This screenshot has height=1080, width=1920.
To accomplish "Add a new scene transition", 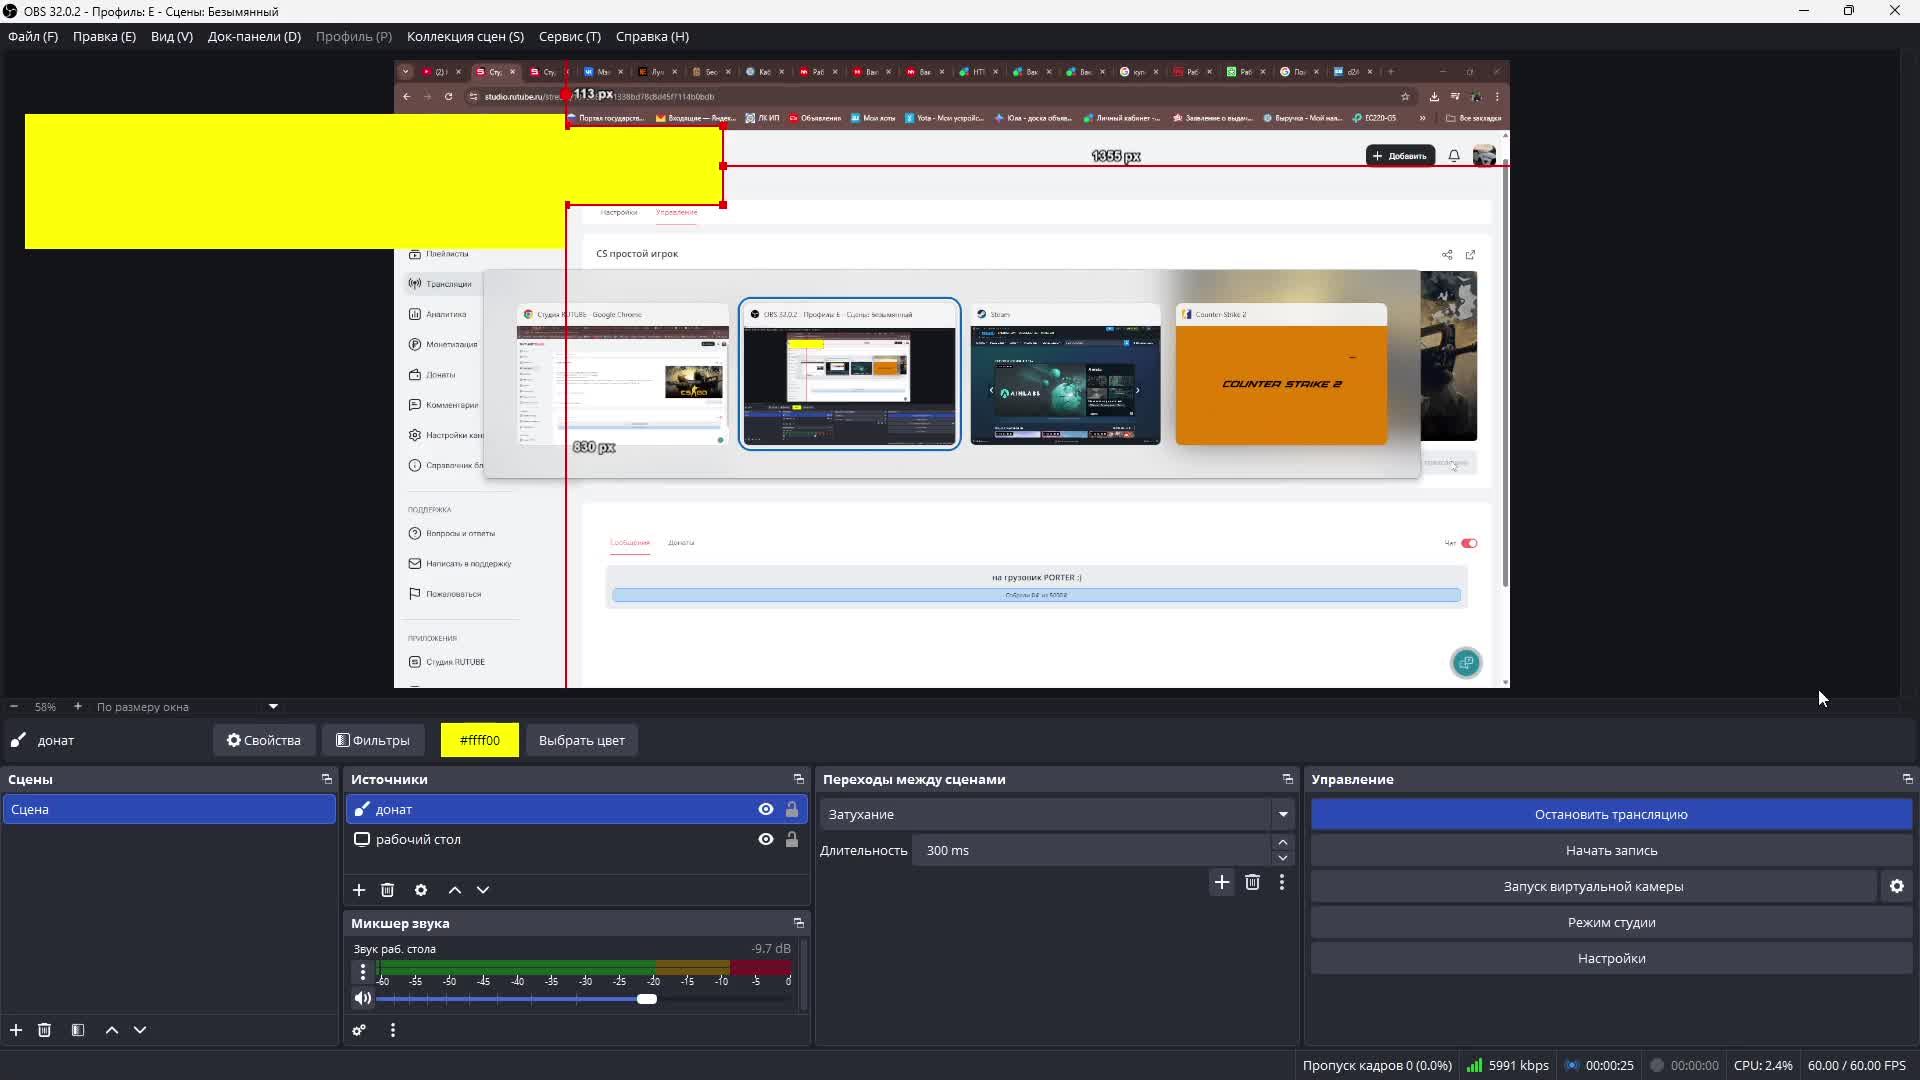I will click(x=1221, y=882).
